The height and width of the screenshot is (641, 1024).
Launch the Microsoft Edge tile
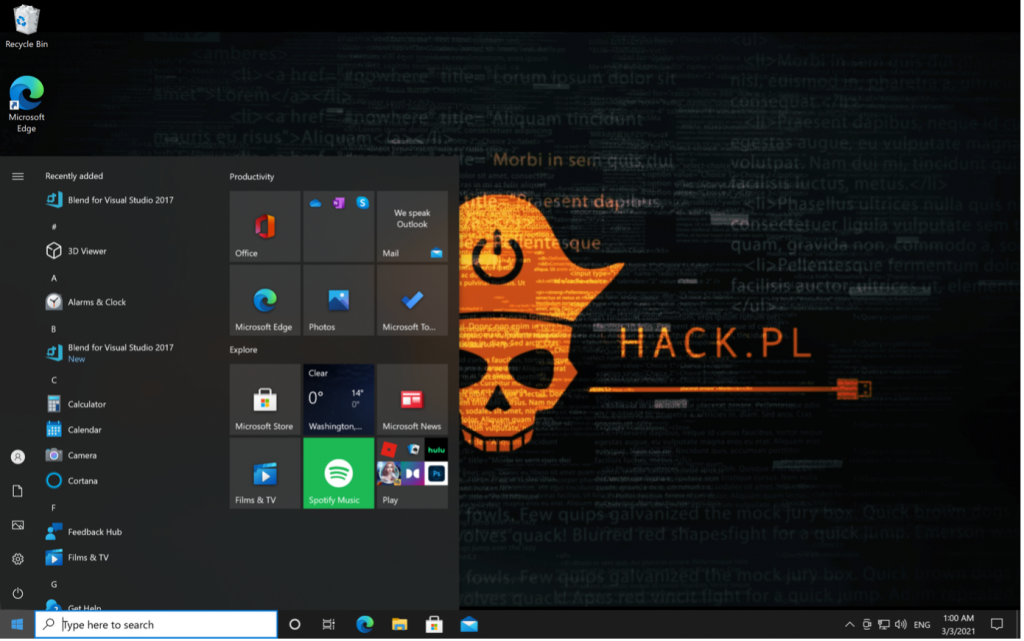(x=264, y=300)
